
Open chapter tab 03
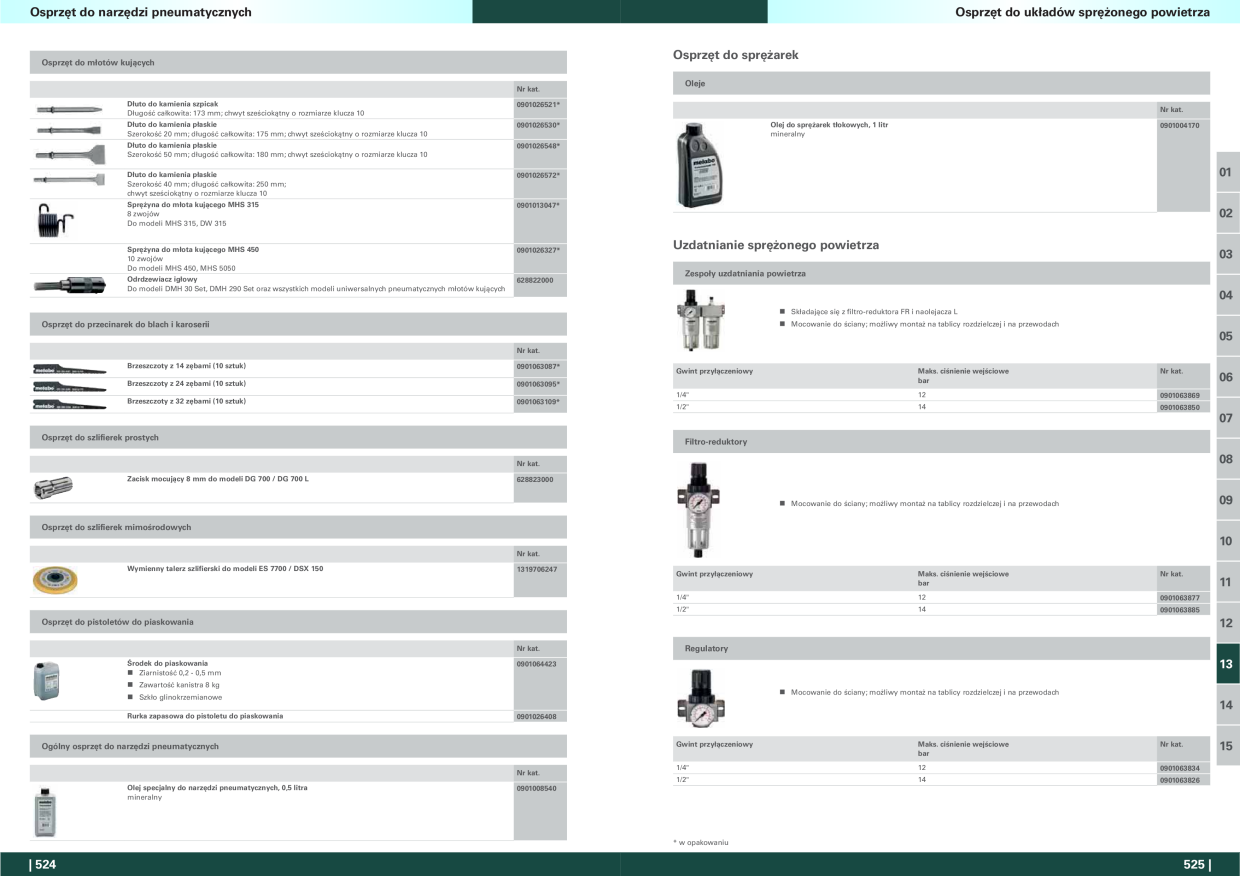(x=1227, y=254)
